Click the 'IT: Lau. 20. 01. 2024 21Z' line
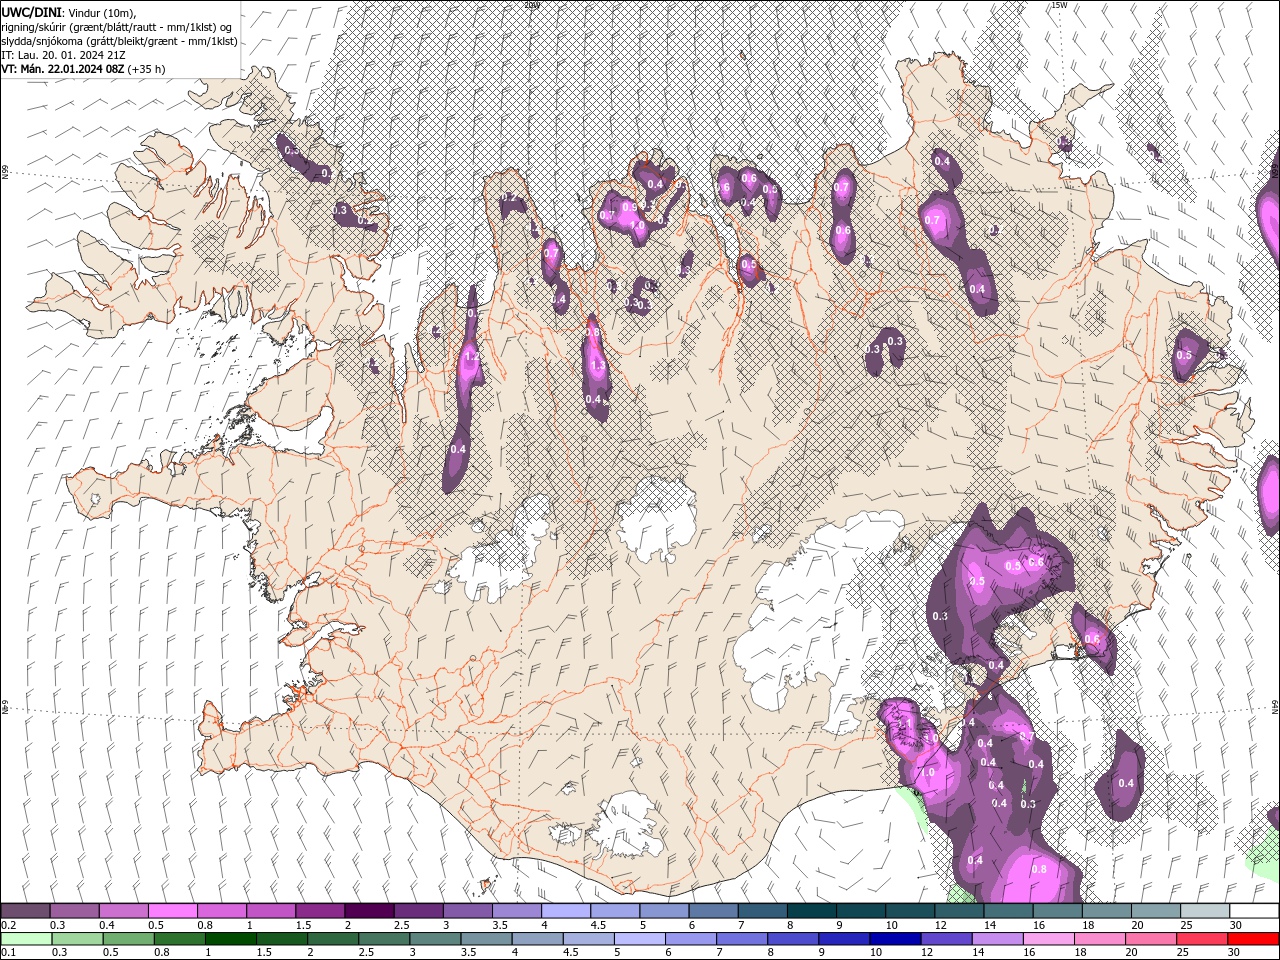The image size is (1280, 960). [63, 55]
